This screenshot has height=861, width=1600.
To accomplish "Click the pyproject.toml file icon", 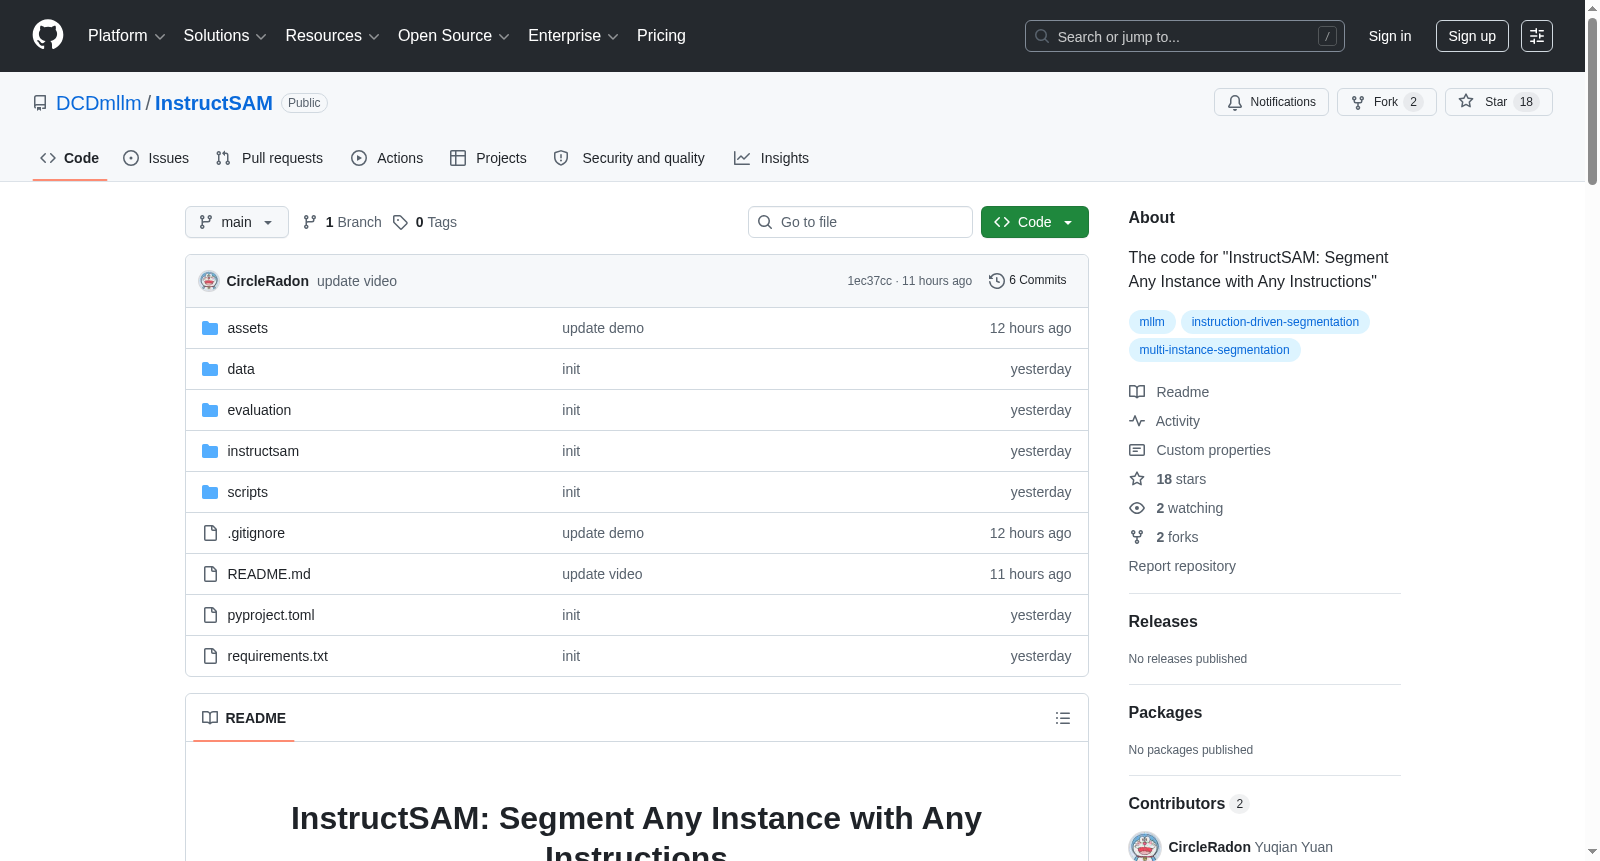I will [210, 615].
